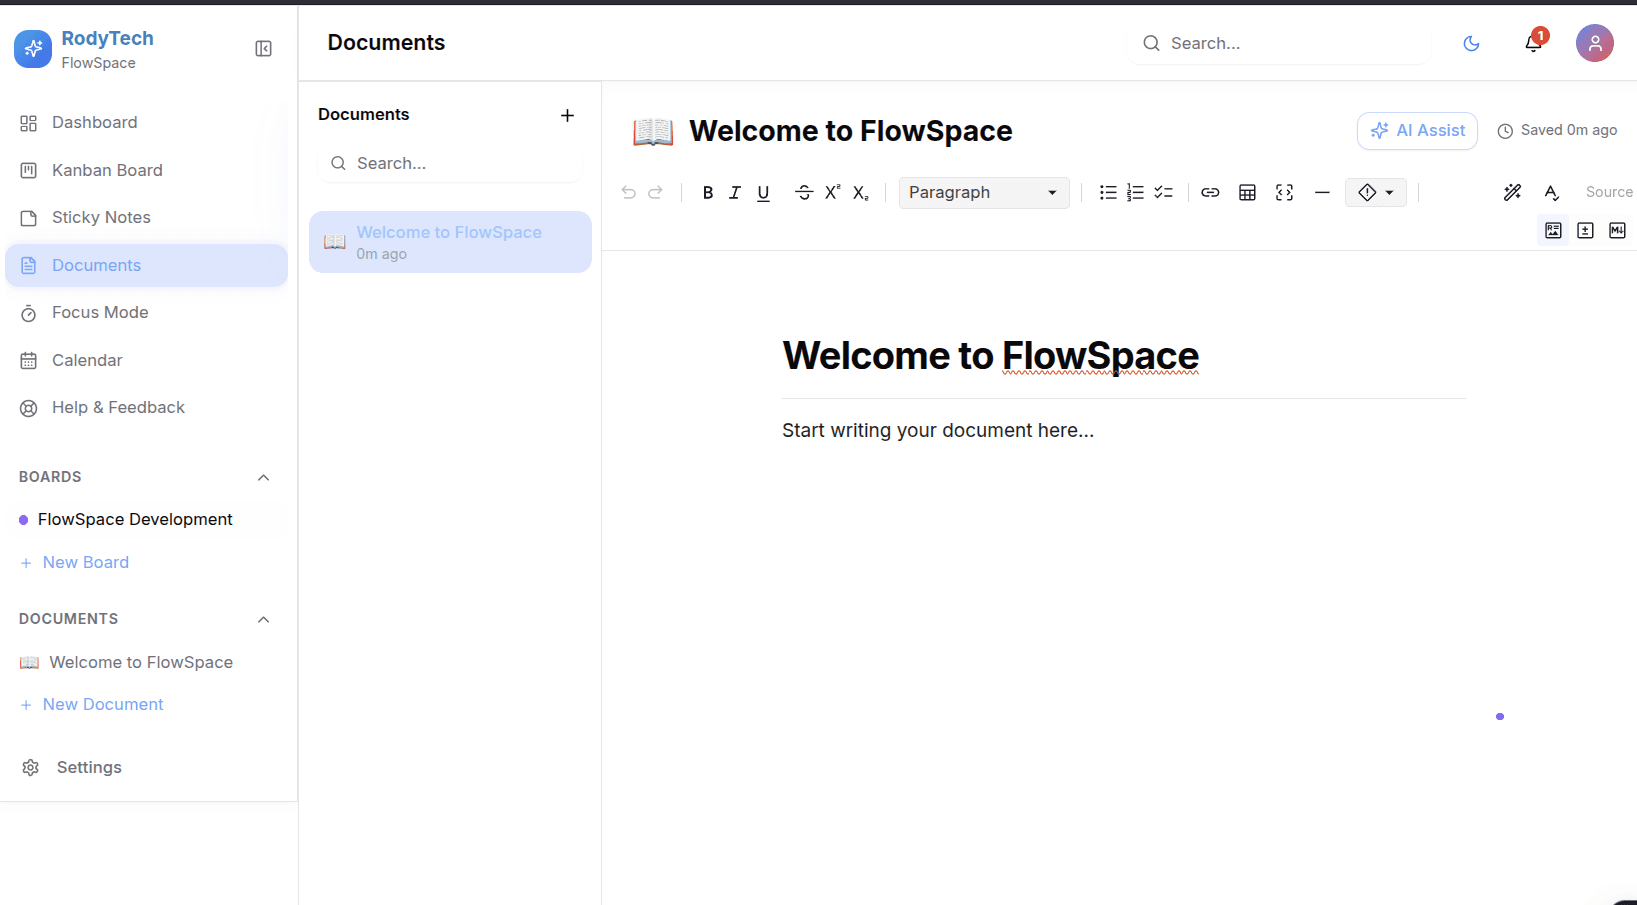Collapse the BOARDS section

pyautogui.click(x=263, y=477)
